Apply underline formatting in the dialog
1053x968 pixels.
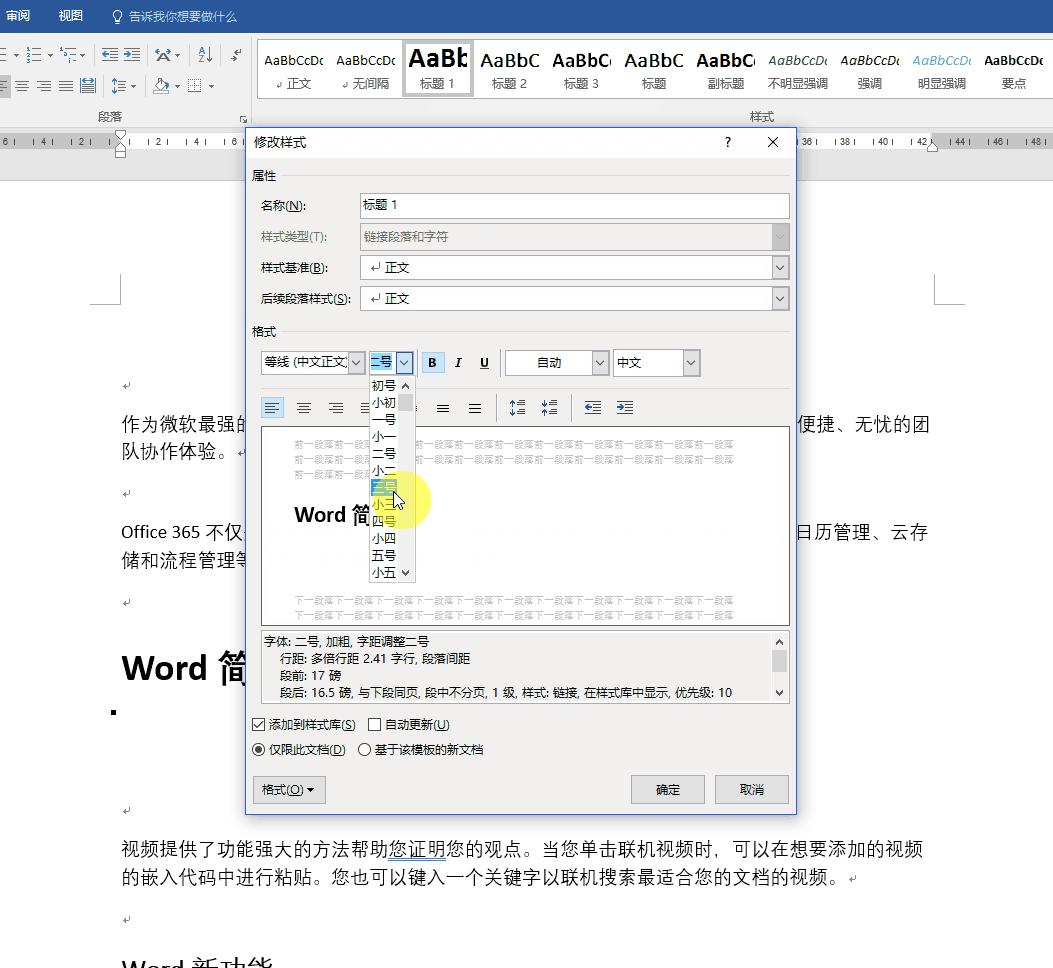click(484, 362)
